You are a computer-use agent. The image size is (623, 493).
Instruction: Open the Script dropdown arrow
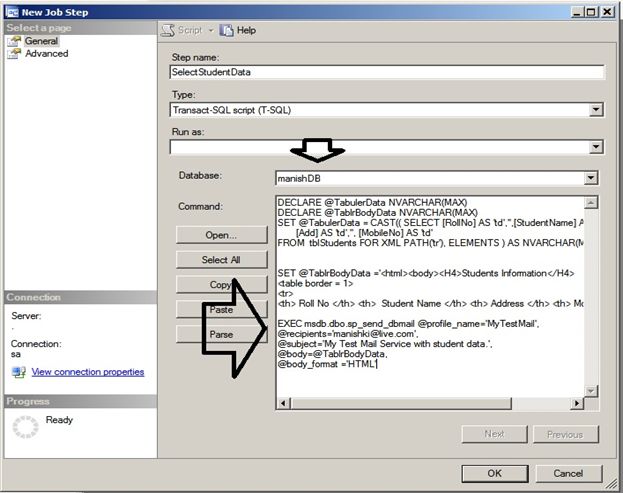[x=211, y=31]
